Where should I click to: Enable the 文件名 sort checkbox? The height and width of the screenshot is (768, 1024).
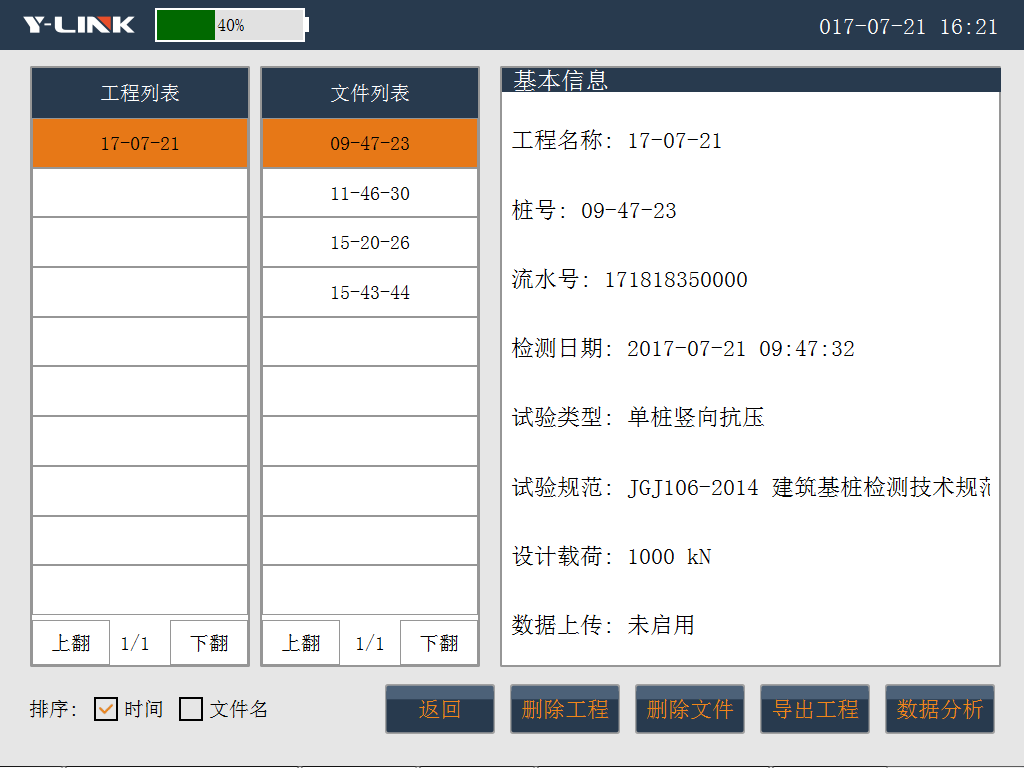[x=191, y=709]
